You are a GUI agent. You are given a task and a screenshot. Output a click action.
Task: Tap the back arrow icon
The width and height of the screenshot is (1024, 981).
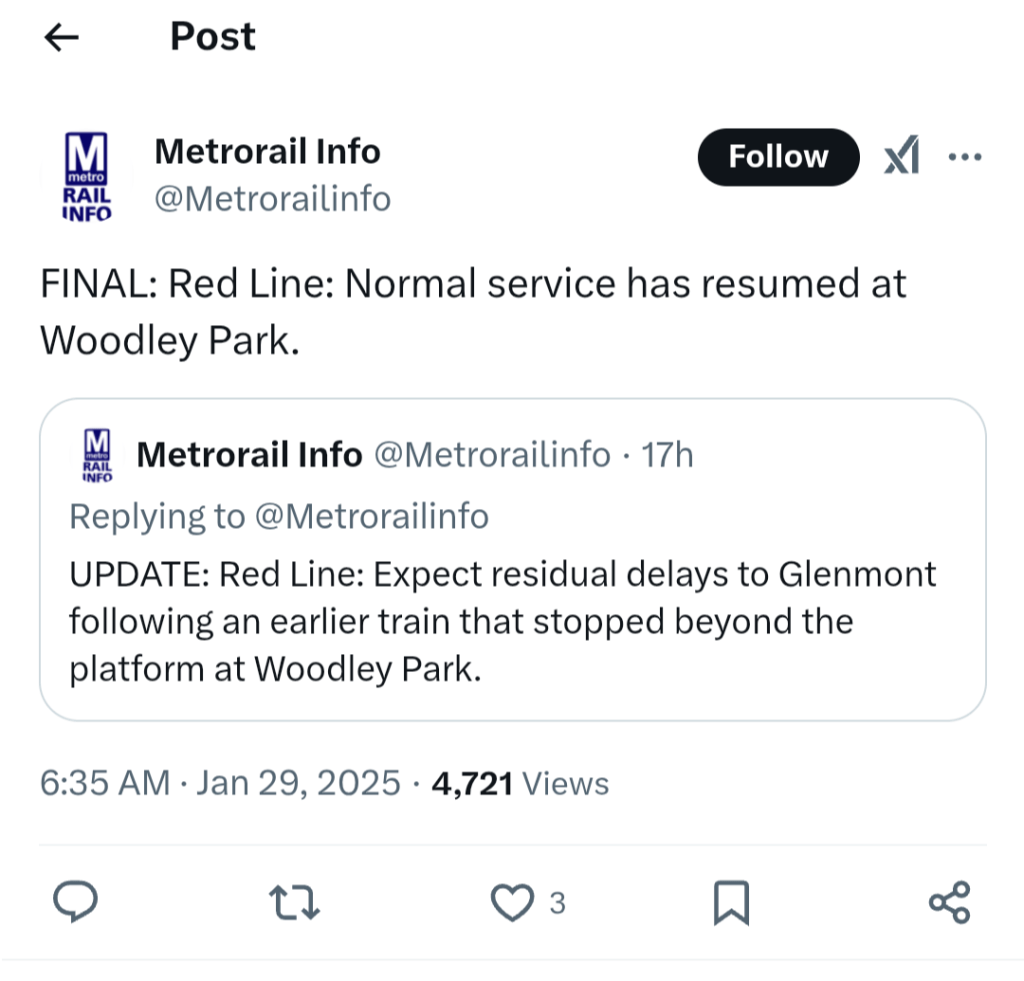point(62,38)
